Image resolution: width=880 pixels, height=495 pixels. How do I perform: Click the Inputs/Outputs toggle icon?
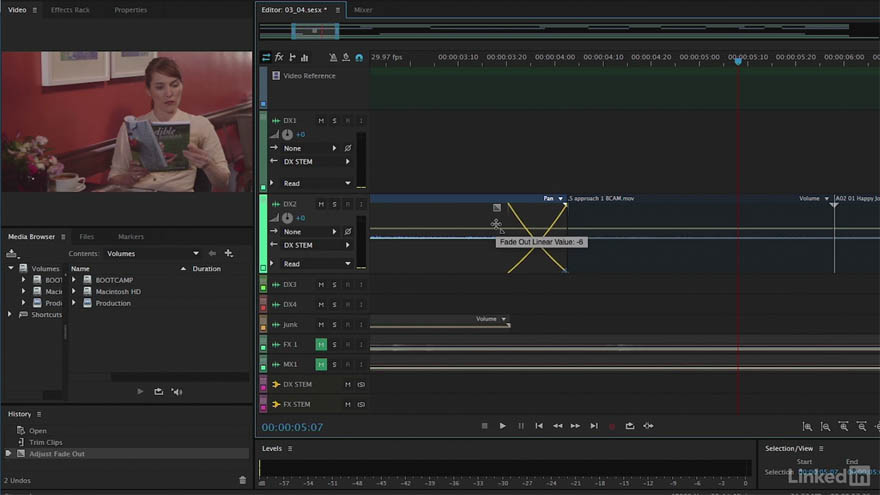point(266,57)
